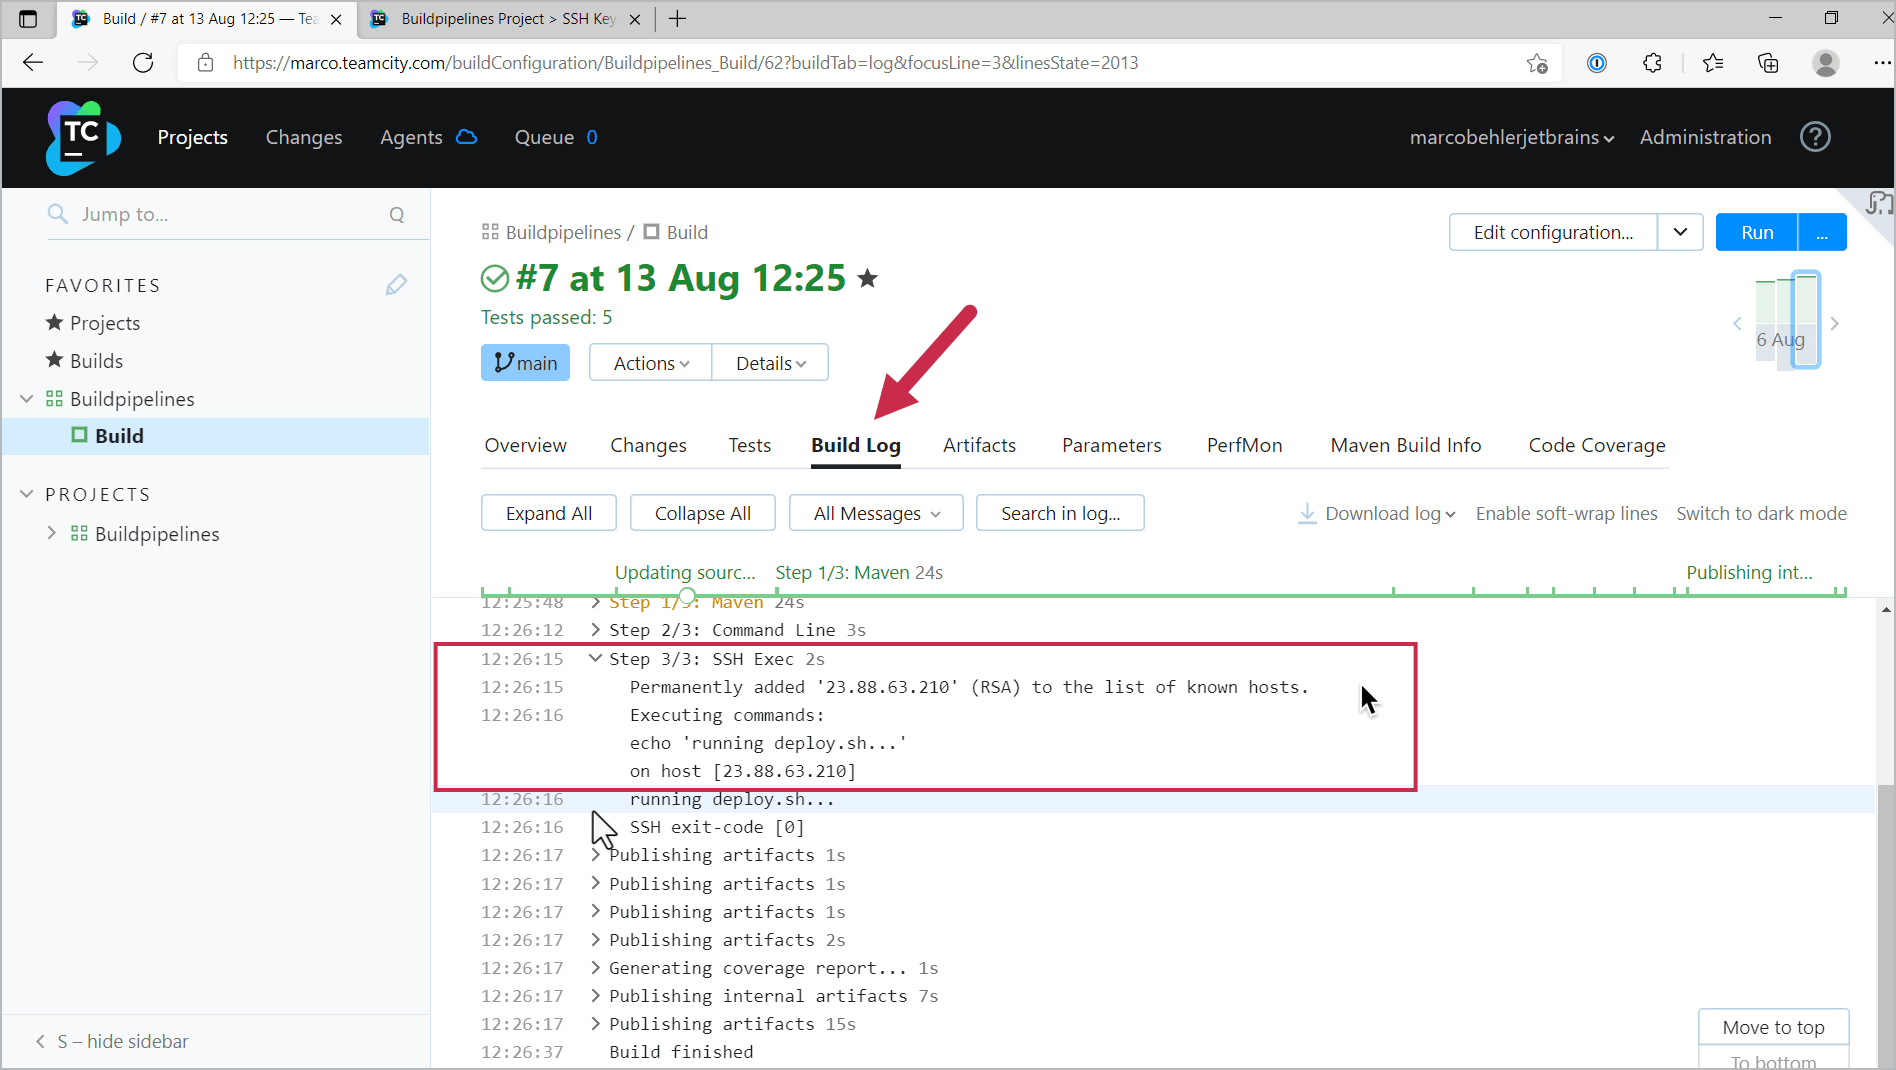Switch to dark mode

click(x=1761, y=513)
